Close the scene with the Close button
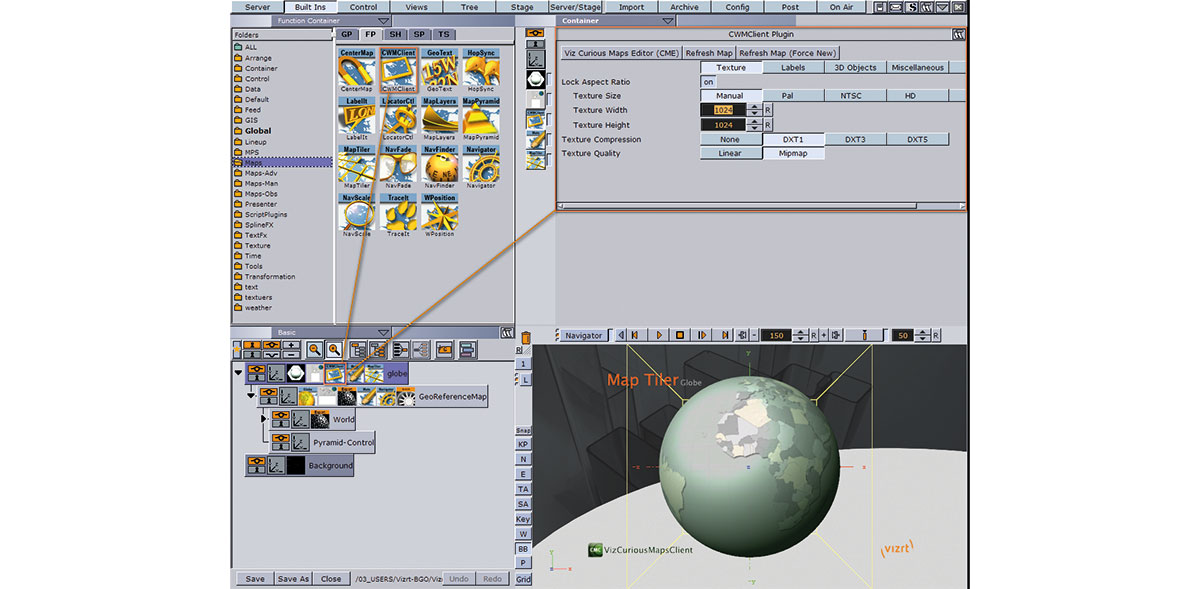The image size is (1200, 589). click(331, 579)
